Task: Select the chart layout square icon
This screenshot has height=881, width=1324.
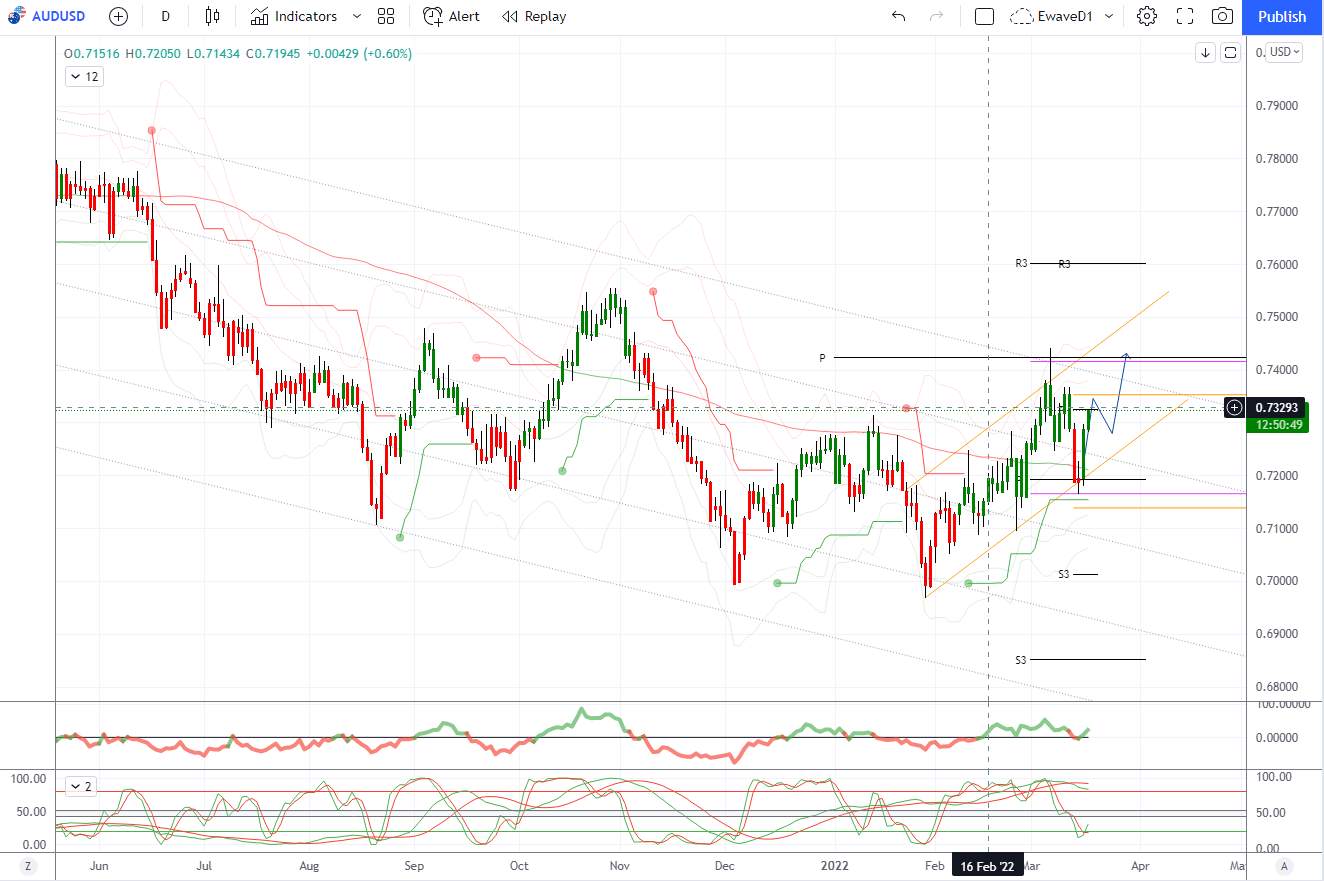Action: (984, 16)
